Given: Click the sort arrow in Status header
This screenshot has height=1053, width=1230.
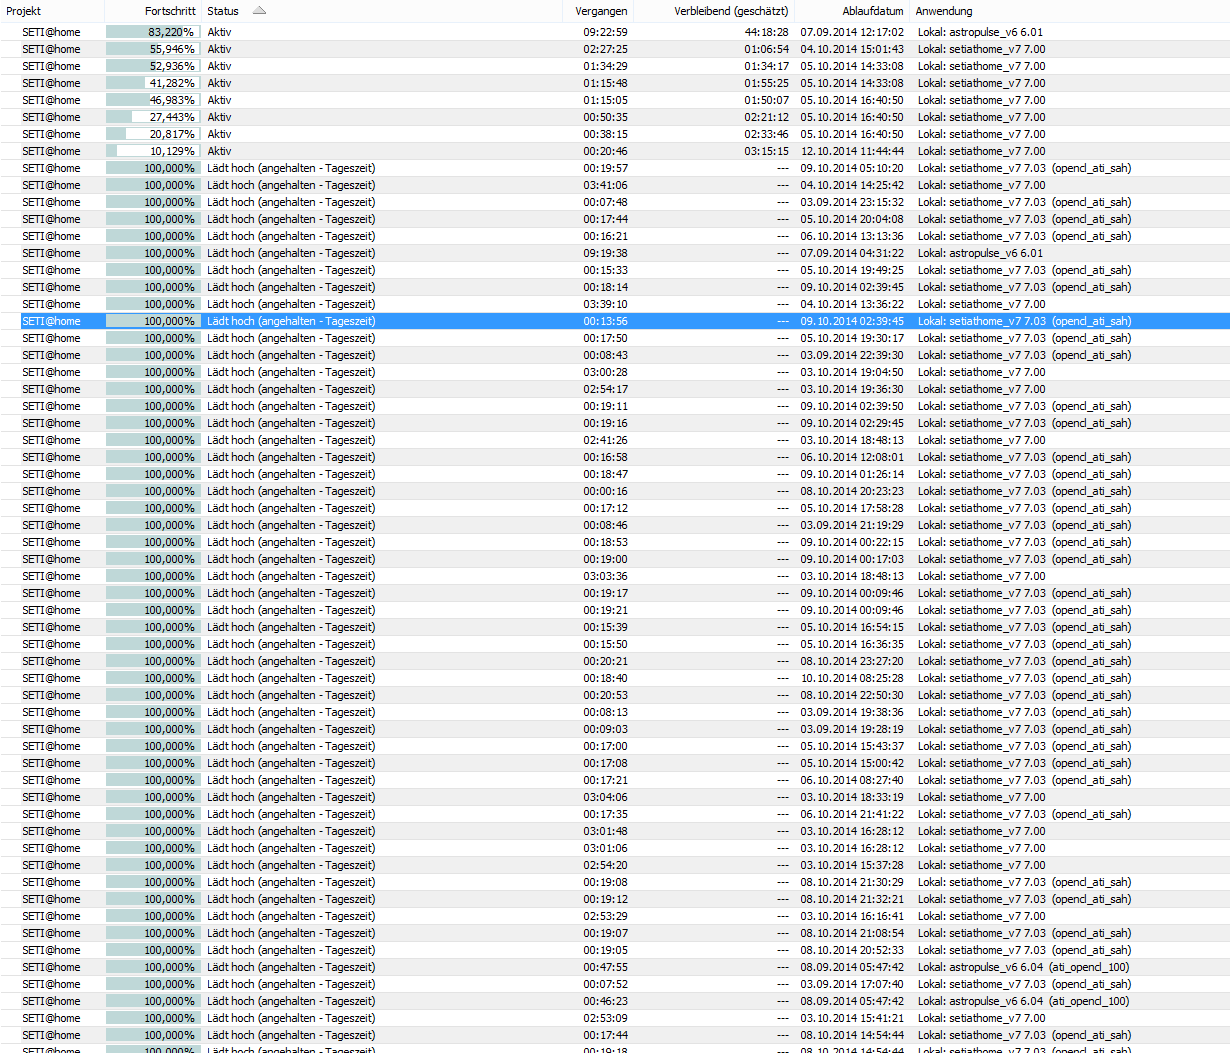Looking at the screenshot, I should tap(260, 11).
